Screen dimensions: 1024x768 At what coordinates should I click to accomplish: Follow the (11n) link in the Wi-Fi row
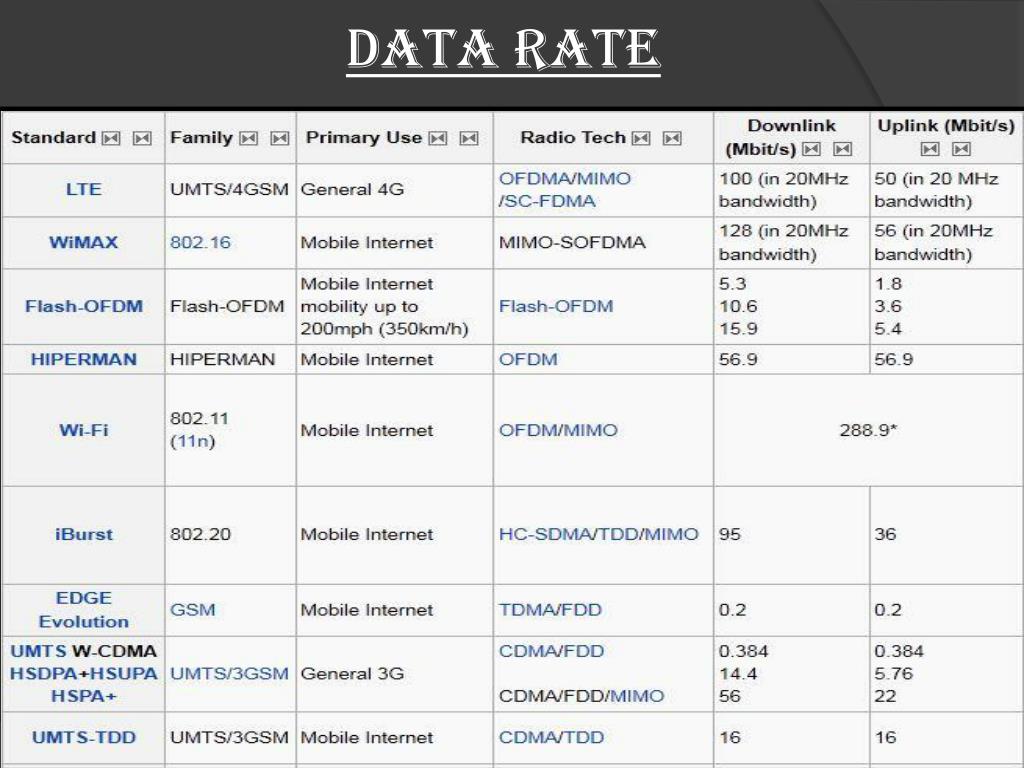coord(193,441)
